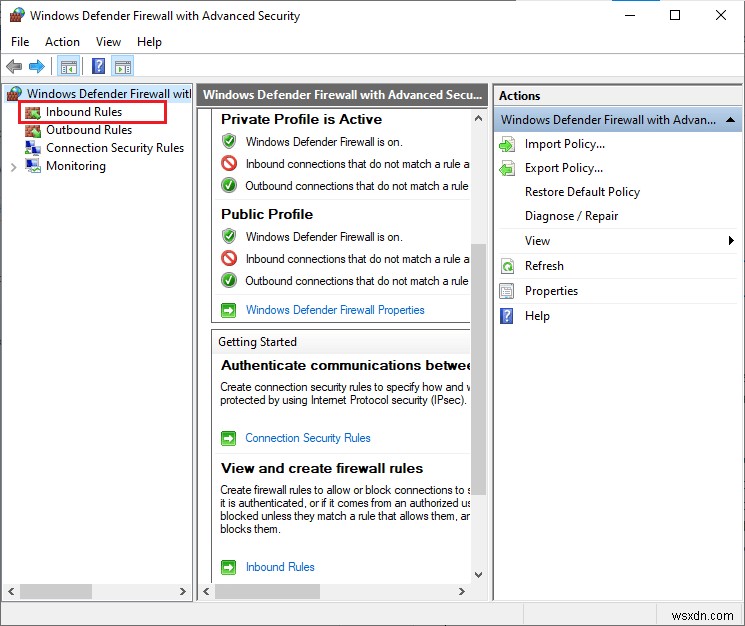Screen dimensions: 745x626
Task: Click Export Policy in the Actions pane
Action: 564,168
